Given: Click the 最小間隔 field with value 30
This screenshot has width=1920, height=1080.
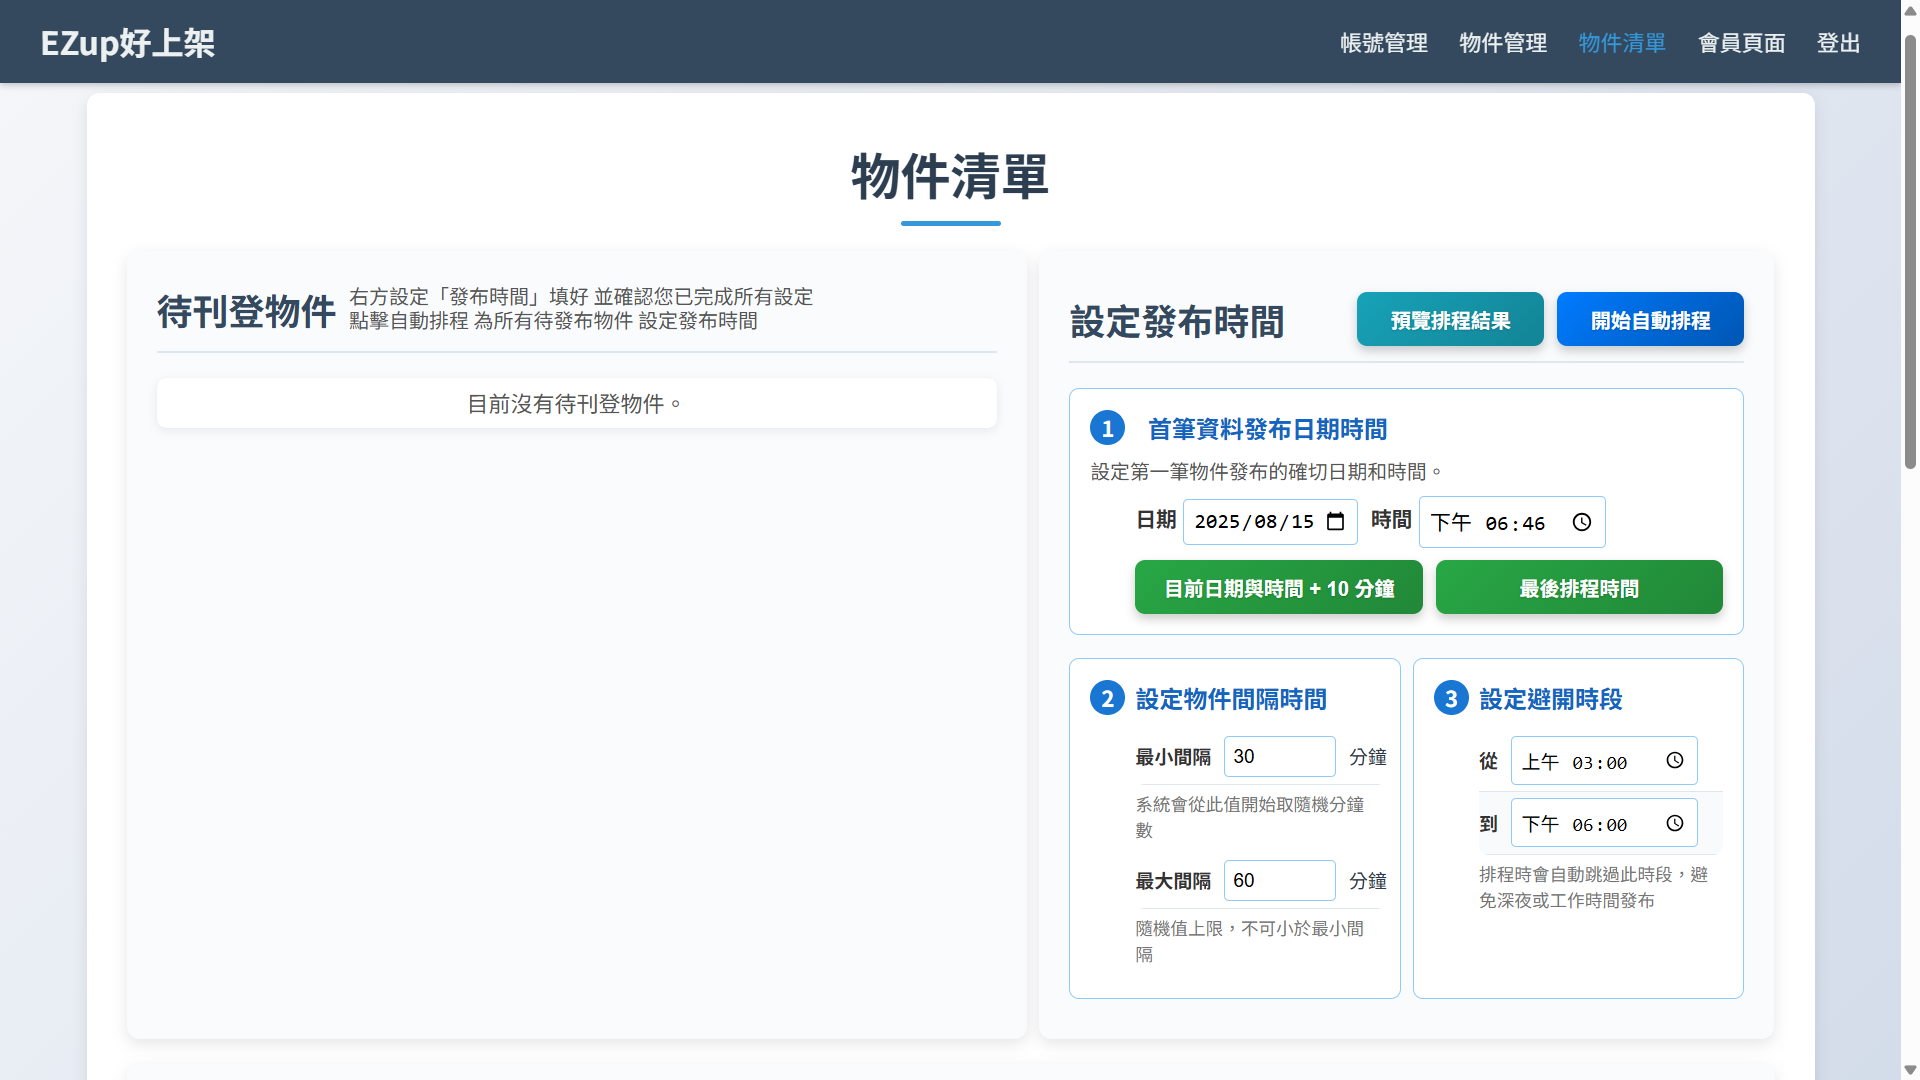Looking at the screenshot, I should tap(1279, 757).
